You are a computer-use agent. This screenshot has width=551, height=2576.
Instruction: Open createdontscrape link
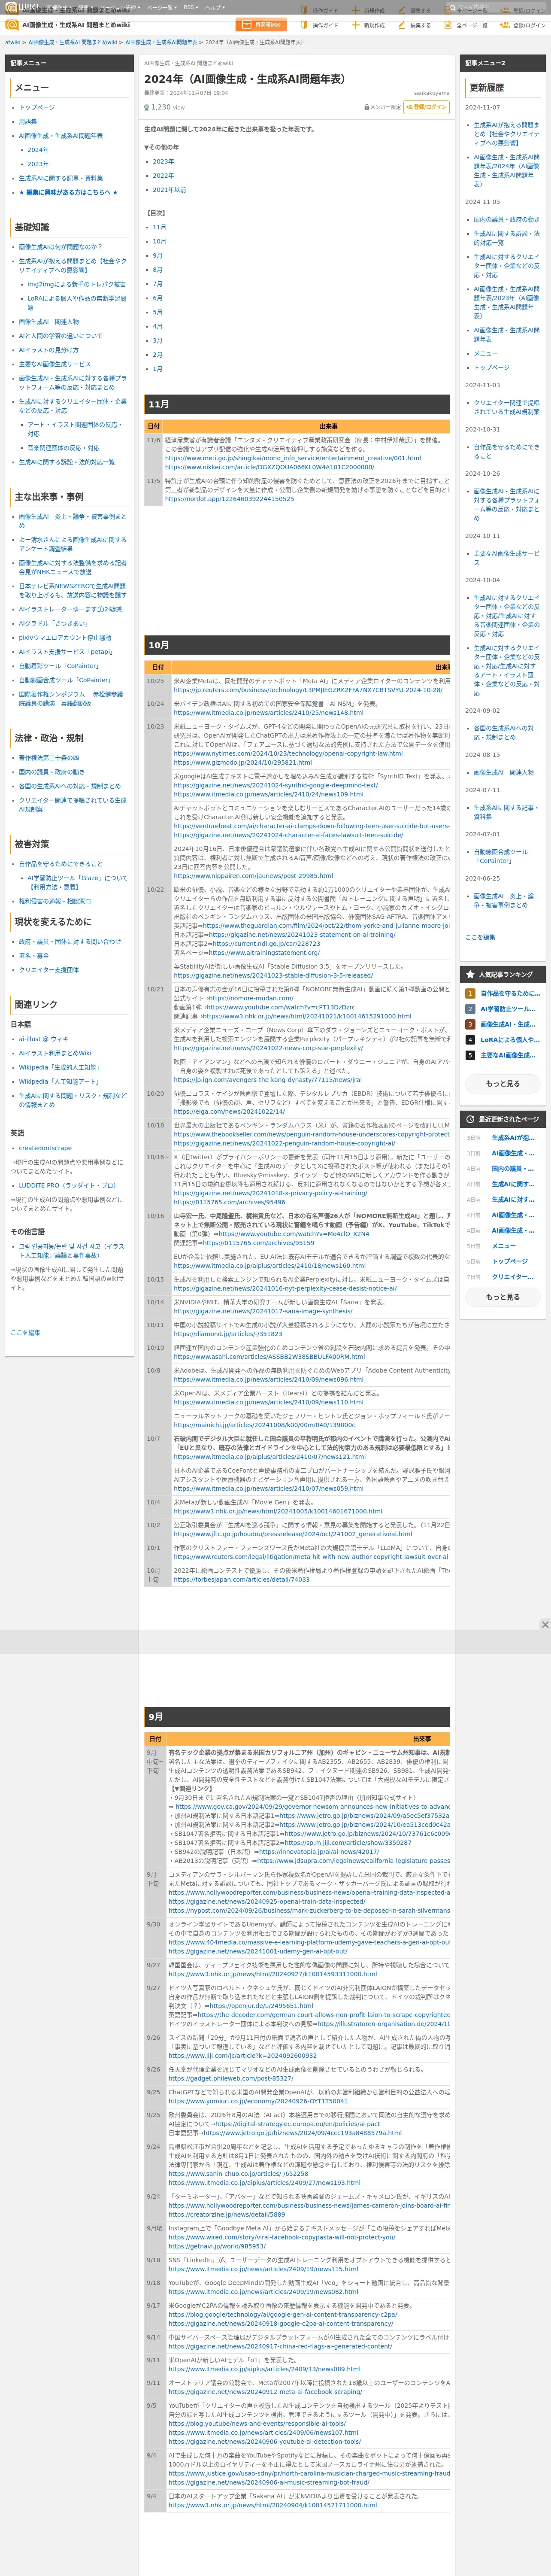(x=45, y=1148)
